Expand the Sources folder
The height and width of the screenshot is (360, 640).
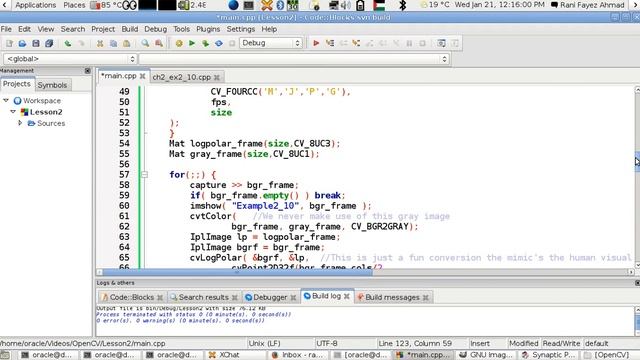point(20,123)
